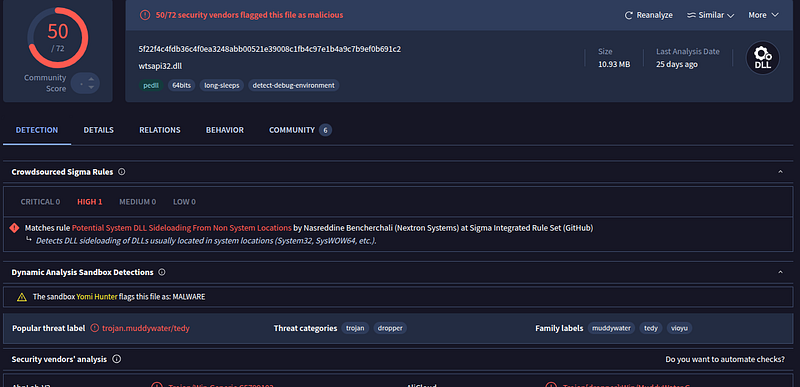Viewport: 800px width, 387px height.
Task: Open Potential System DLL Sideloading rule link
Action: pyautogui.click(x=182, y=228)
